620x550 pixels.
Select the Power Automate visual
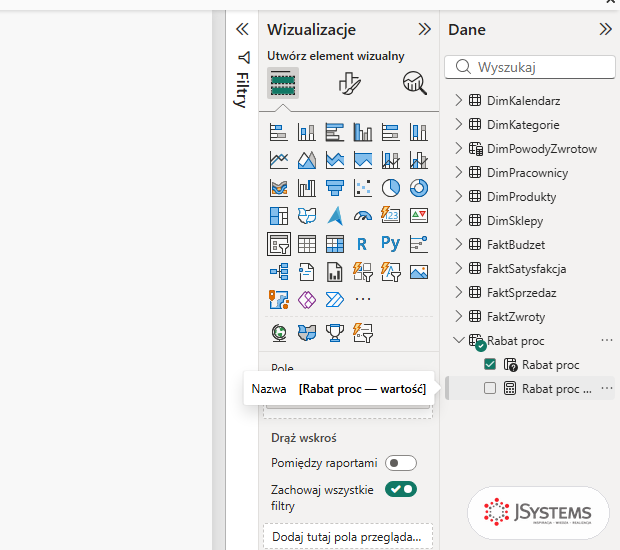335,300
